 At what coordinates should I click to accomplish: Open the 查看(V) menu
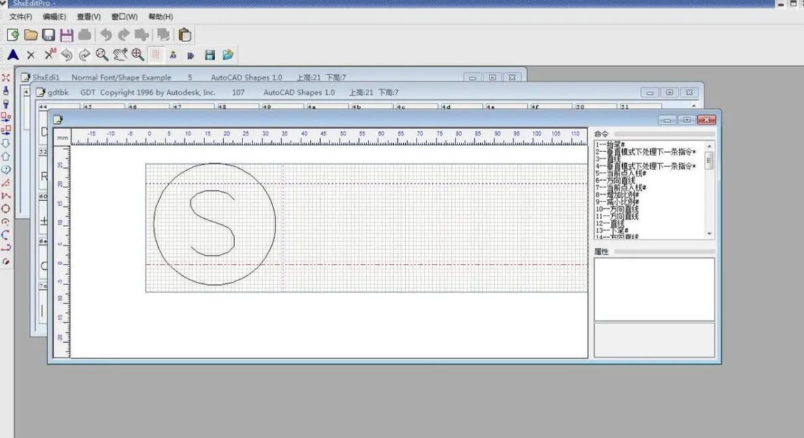click(x=89, y=17)
